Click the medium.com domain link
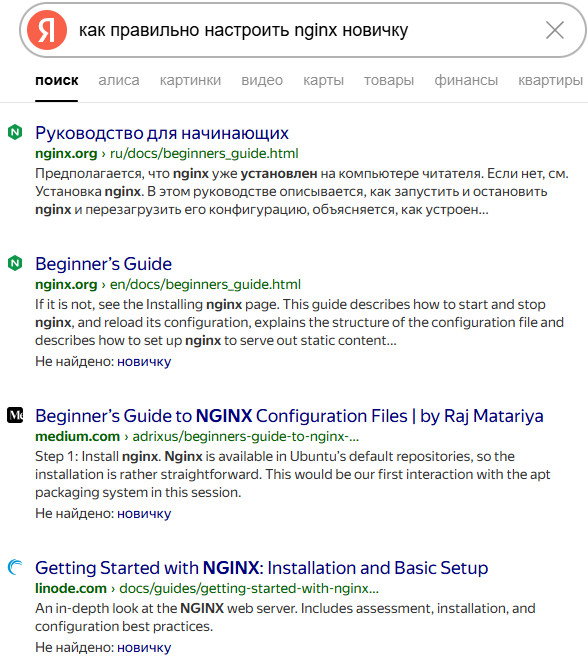Viewport: 588px width, 668px height. 78,436
